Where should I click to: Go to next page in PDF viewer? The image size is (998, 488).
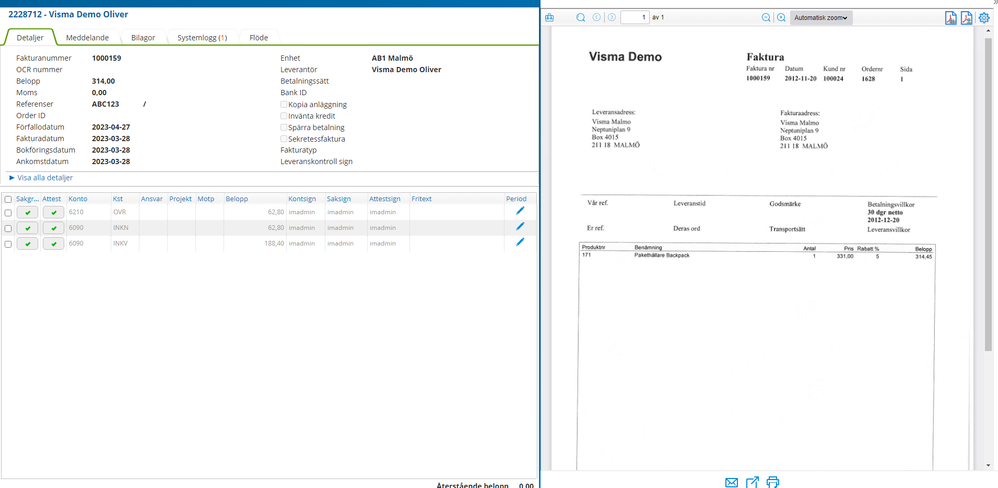click(612, 18)
